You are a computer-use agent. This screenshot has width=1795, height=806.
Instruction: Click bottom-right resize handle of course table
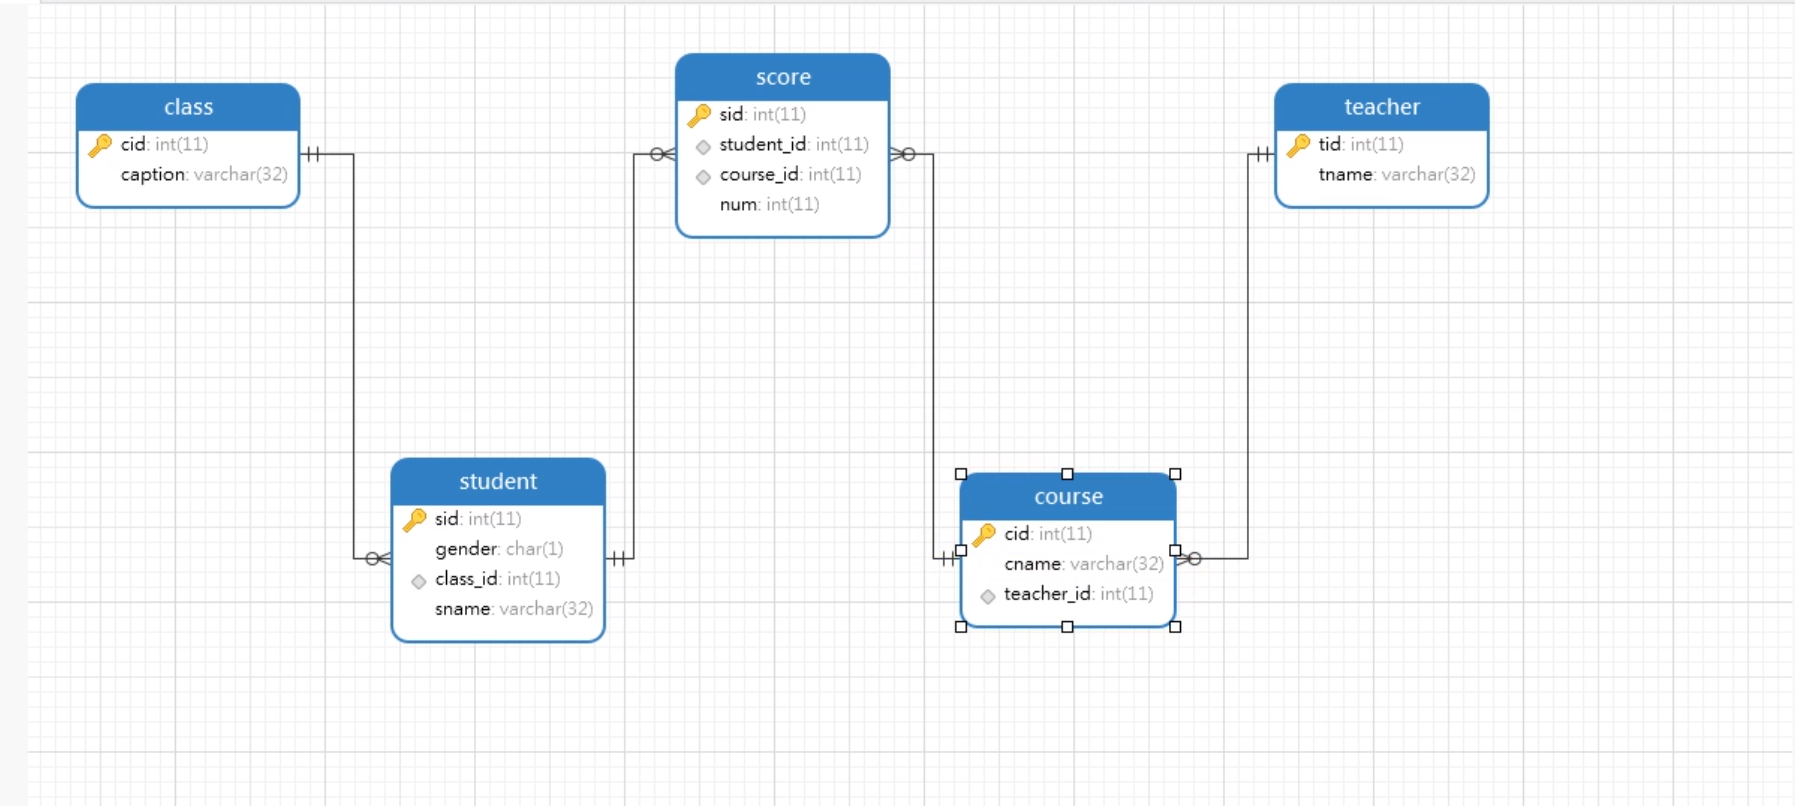point(1175,627)
